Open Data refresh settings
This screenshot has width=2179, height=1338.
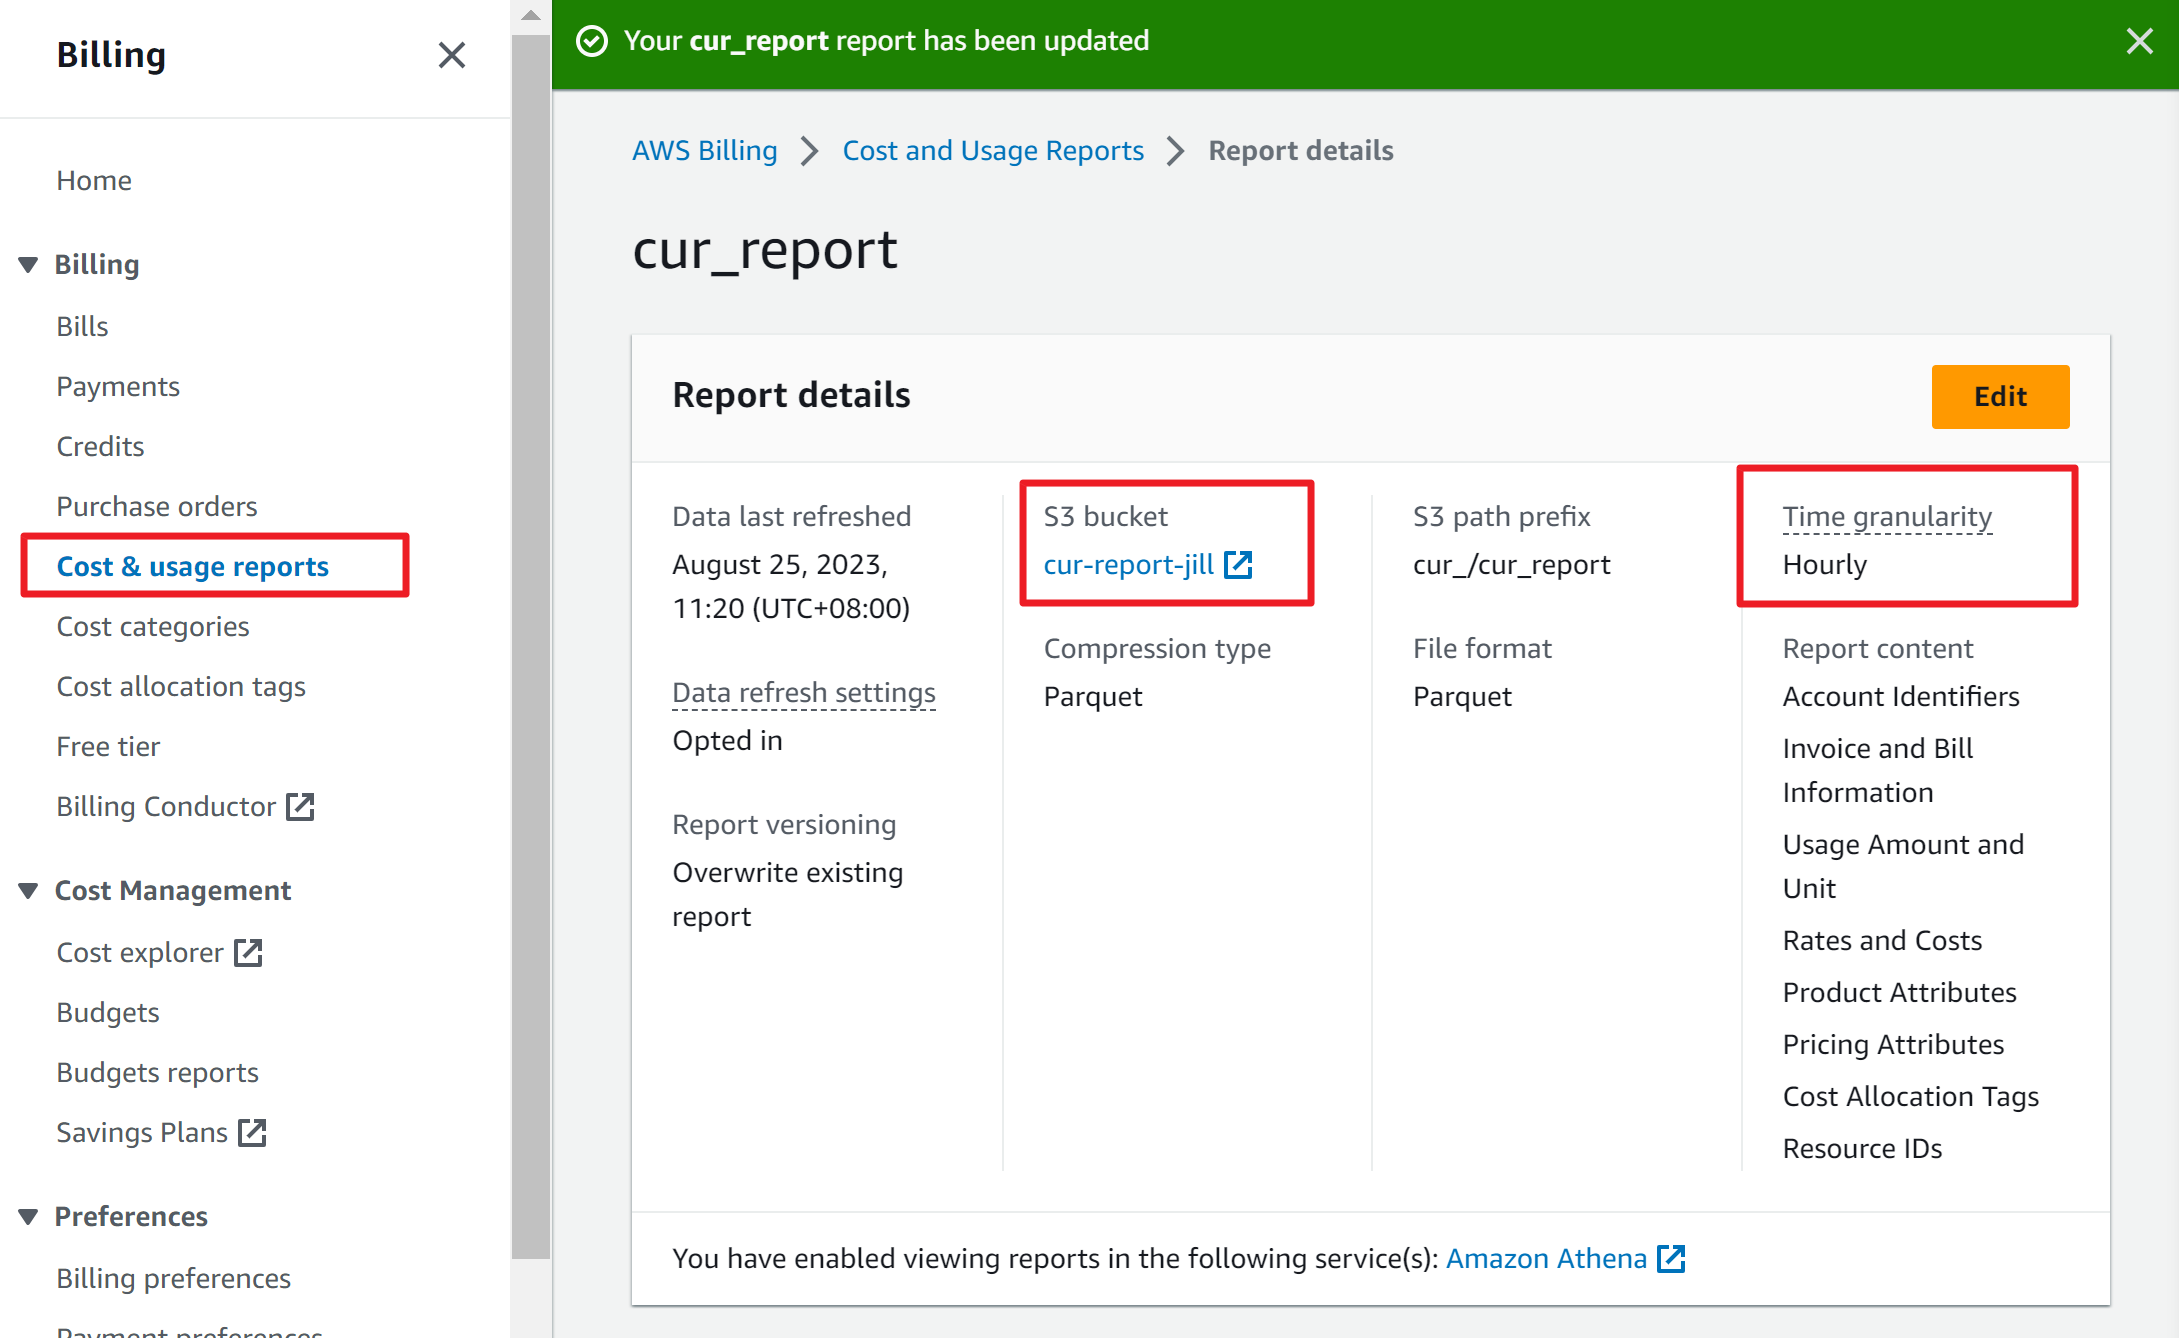[x=803, y=692]
